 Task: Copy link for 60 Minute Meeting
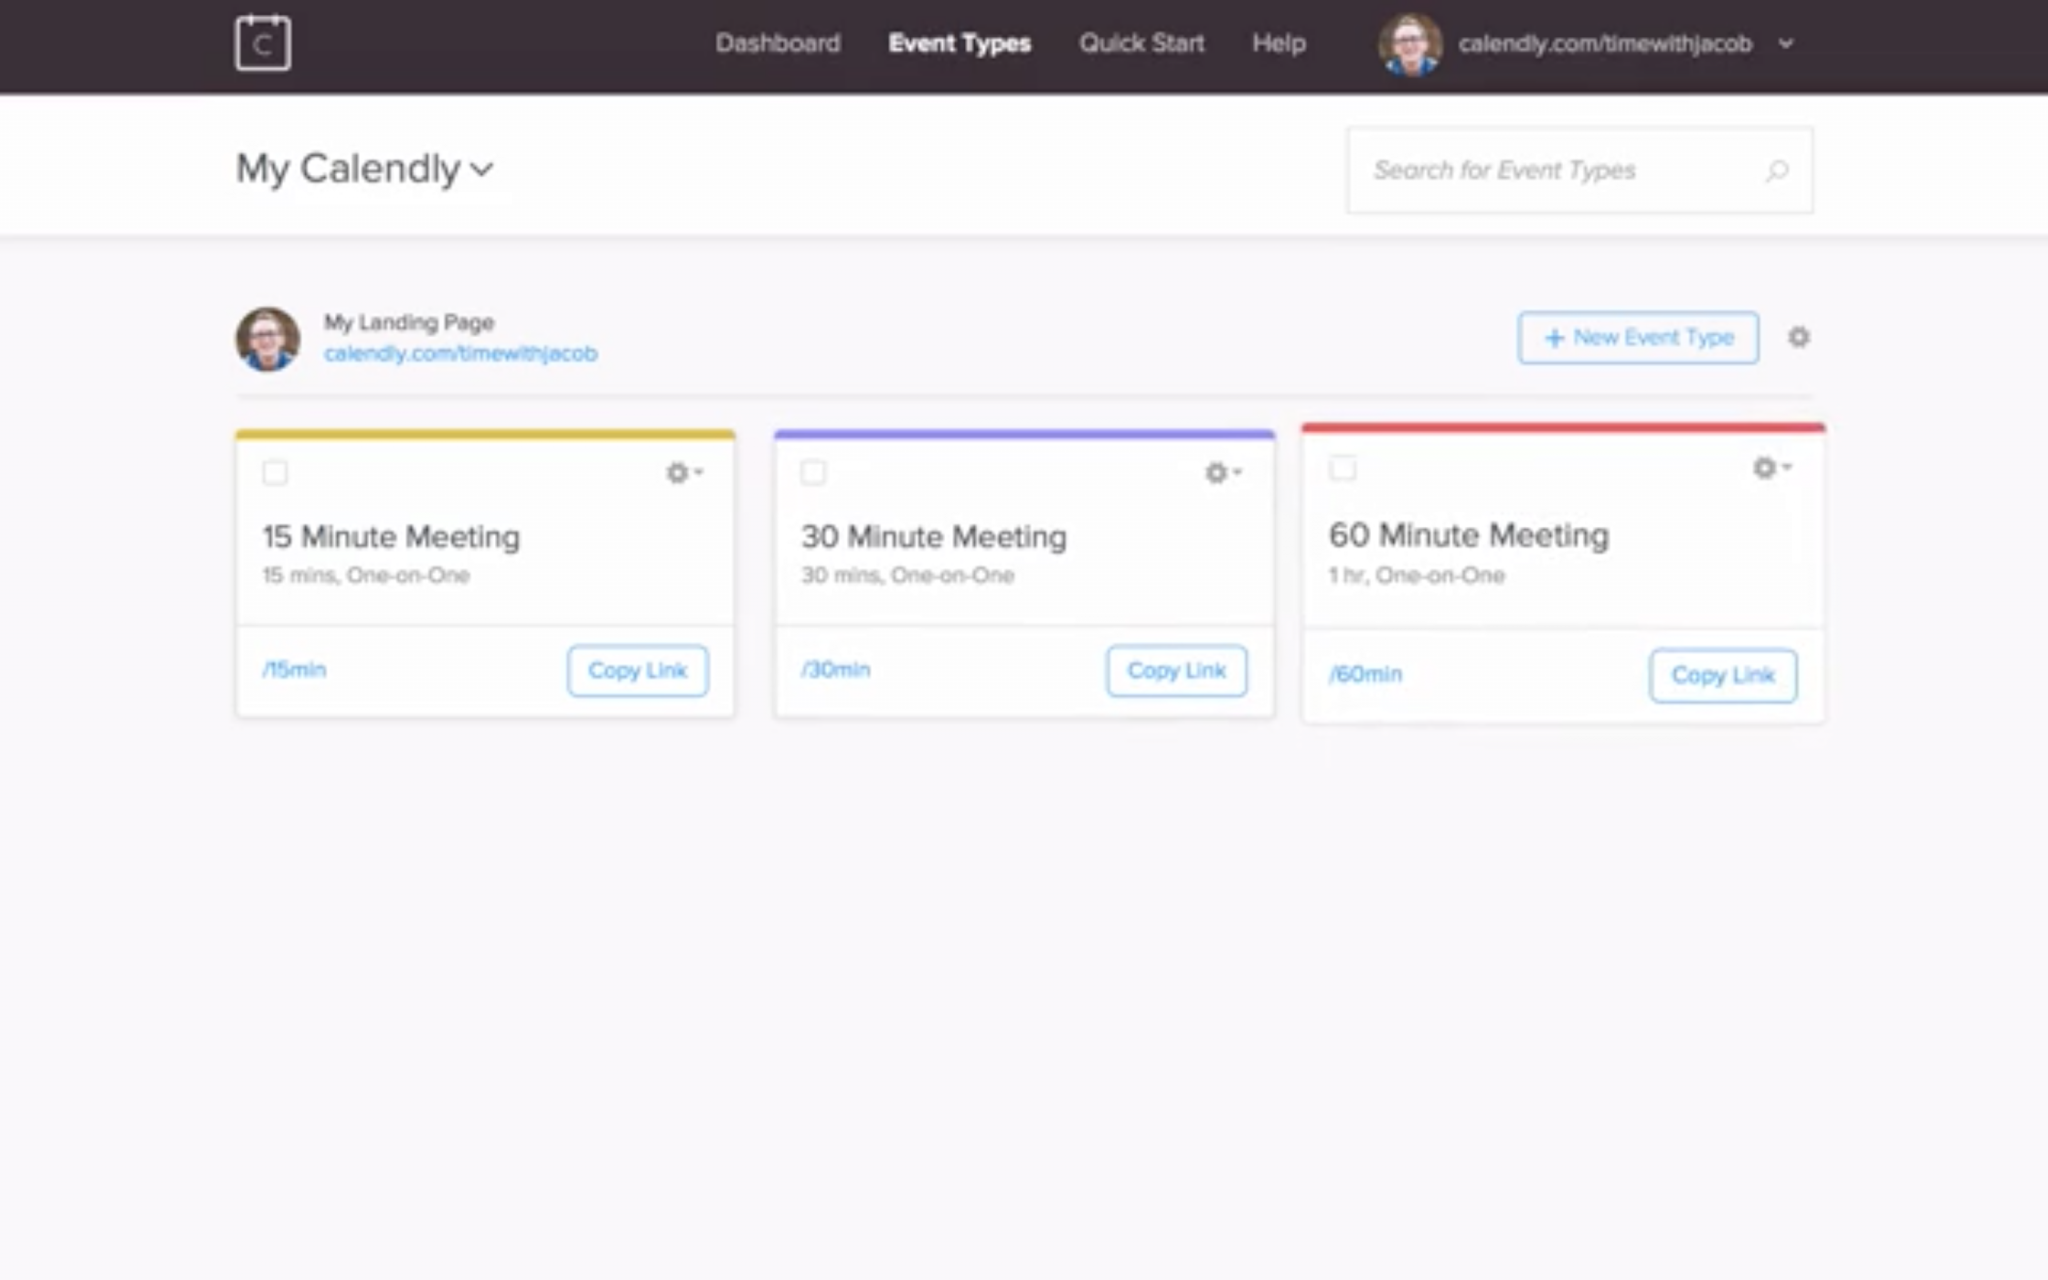click(x=1722, y=676)
